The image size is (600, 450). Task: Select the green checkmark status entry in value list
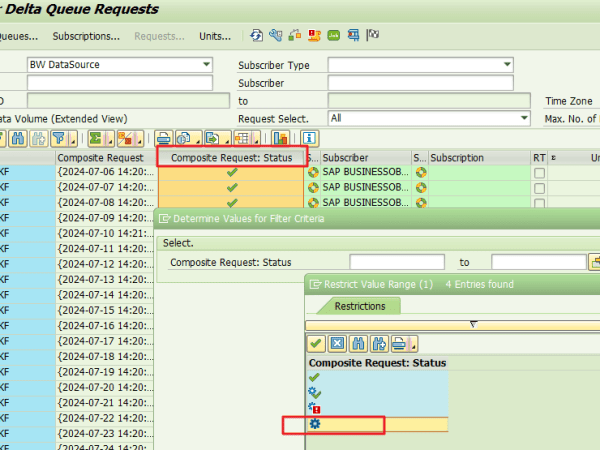click(378, 378)
